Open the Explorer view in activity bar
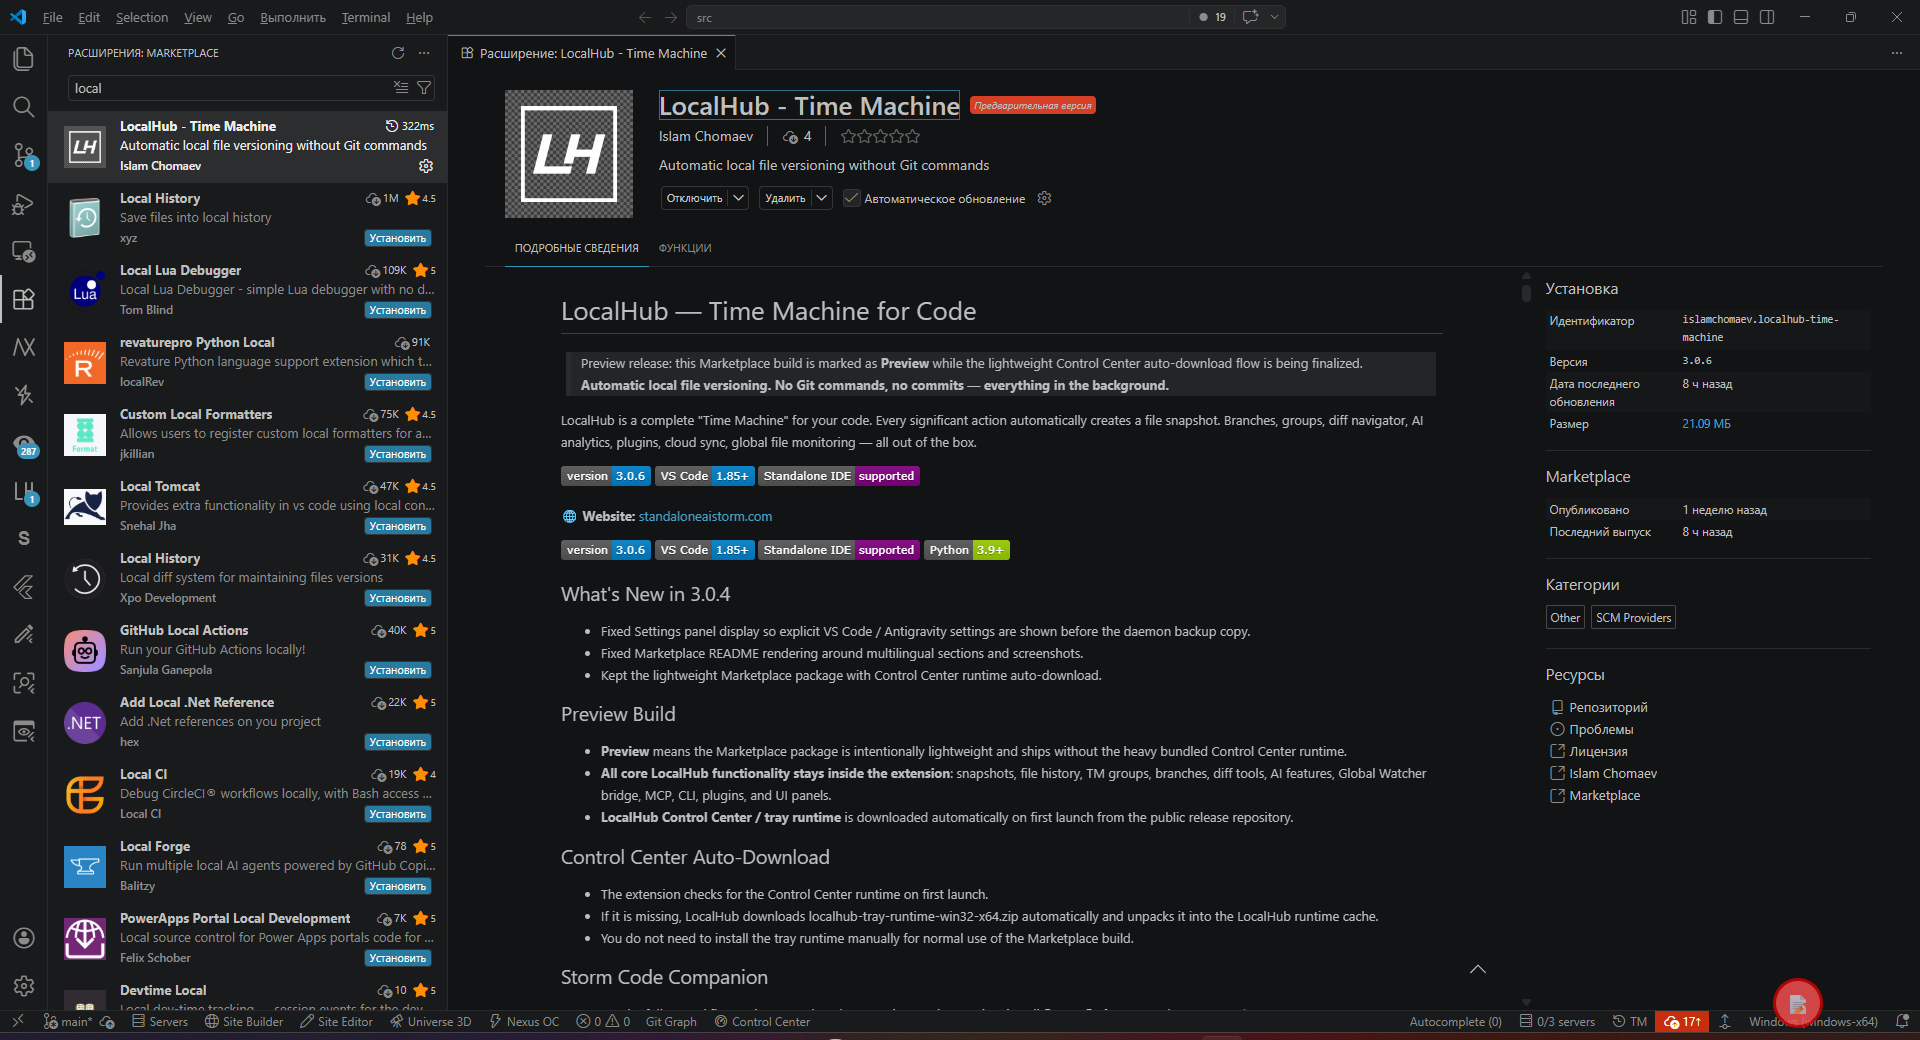 [x=24, y=59]
